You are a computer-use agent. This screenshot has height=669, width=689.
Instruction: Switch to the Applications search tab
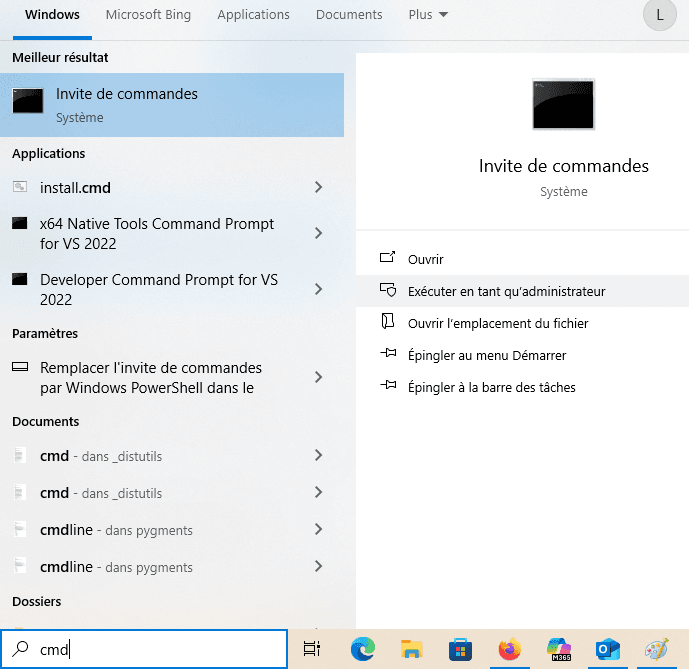253,15
